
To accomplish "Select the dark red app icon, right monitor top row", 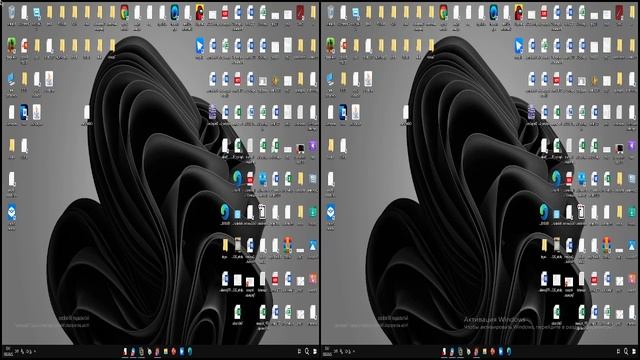I will tap(619, 12).
